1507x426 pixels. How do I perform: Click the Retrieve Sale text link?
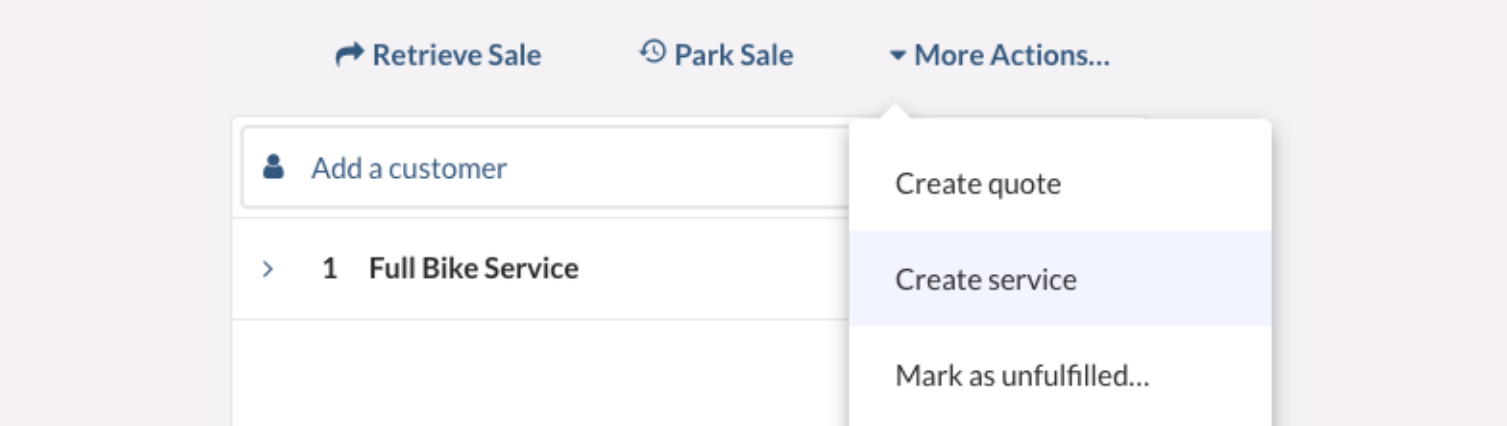pyautogui.click(x=456, y=55)
